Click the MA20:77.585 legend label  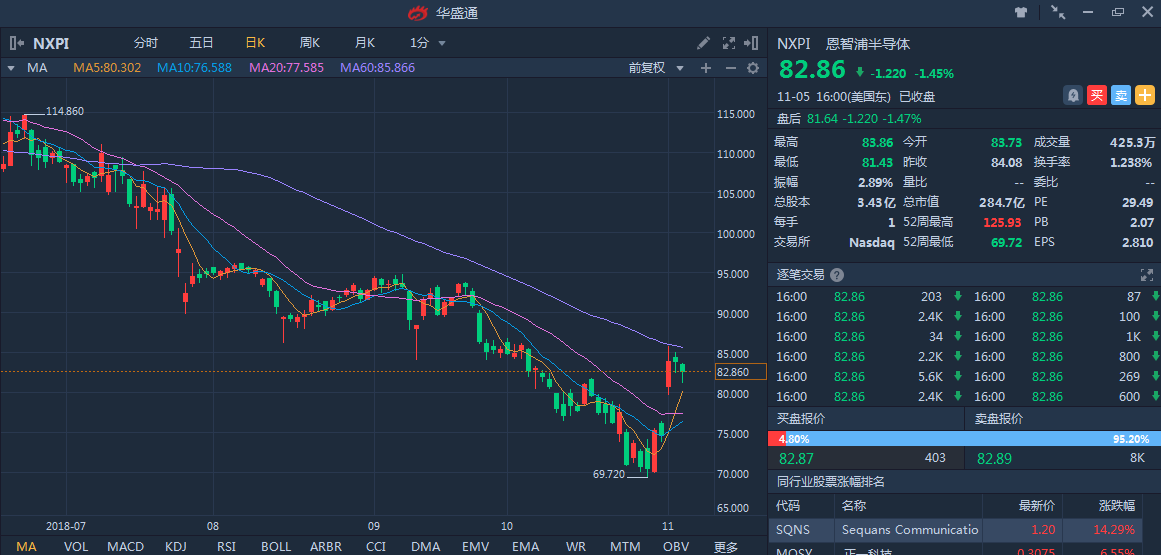pos(287,68)
